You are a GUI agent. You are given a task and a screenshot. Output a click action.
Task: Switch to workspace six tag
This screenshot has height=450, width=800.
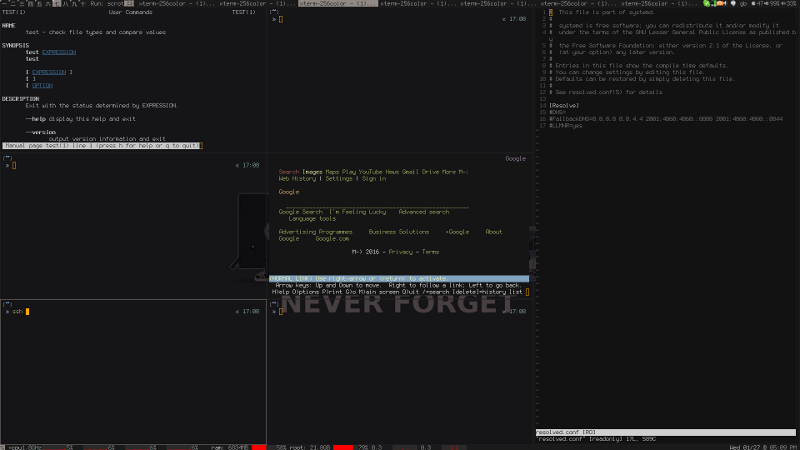[x=47, y=3]
